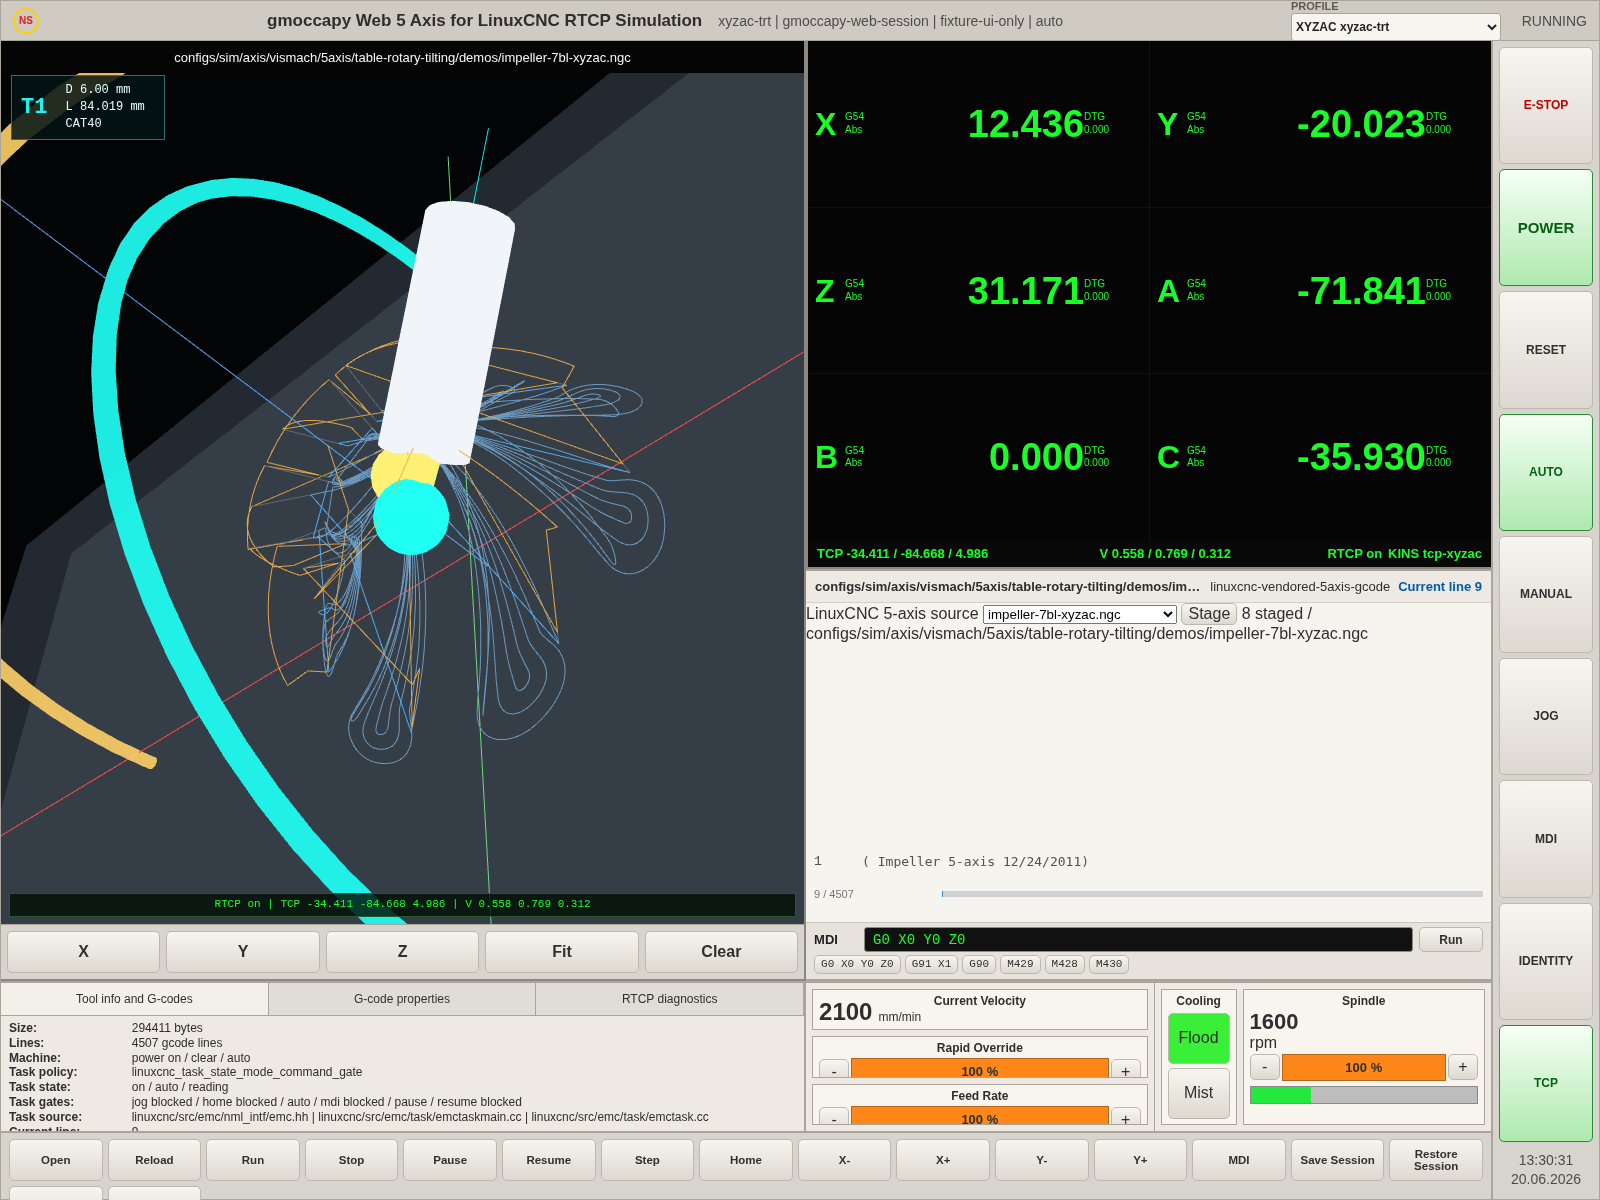The width and height of the screenshot is (1600, 1200).
Task: Click Save Session button
Action: [1337, 1160]
